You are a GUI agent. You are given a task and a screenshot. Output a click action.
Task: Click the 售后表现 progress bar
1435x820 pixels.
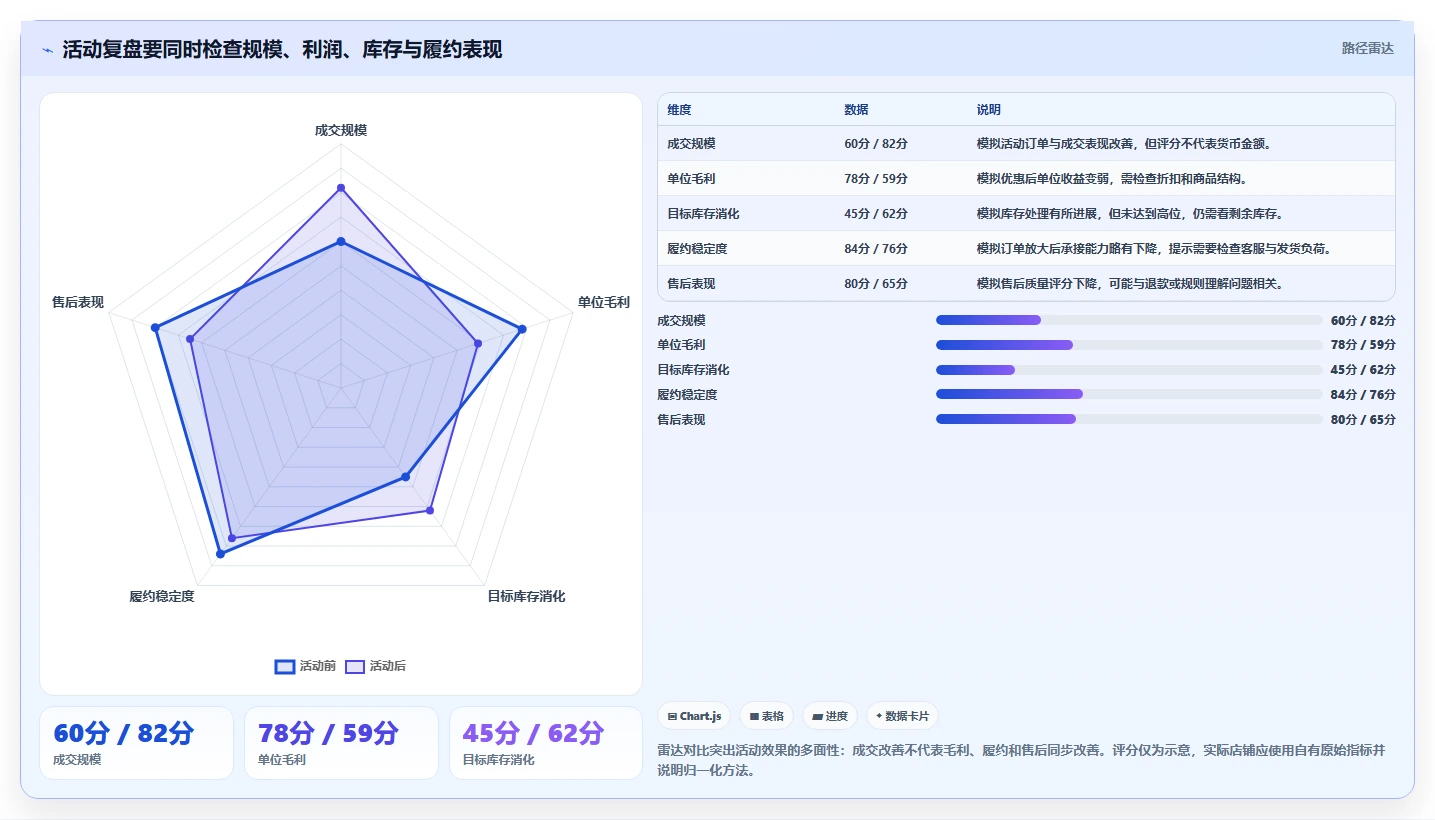pos(1129,420)
